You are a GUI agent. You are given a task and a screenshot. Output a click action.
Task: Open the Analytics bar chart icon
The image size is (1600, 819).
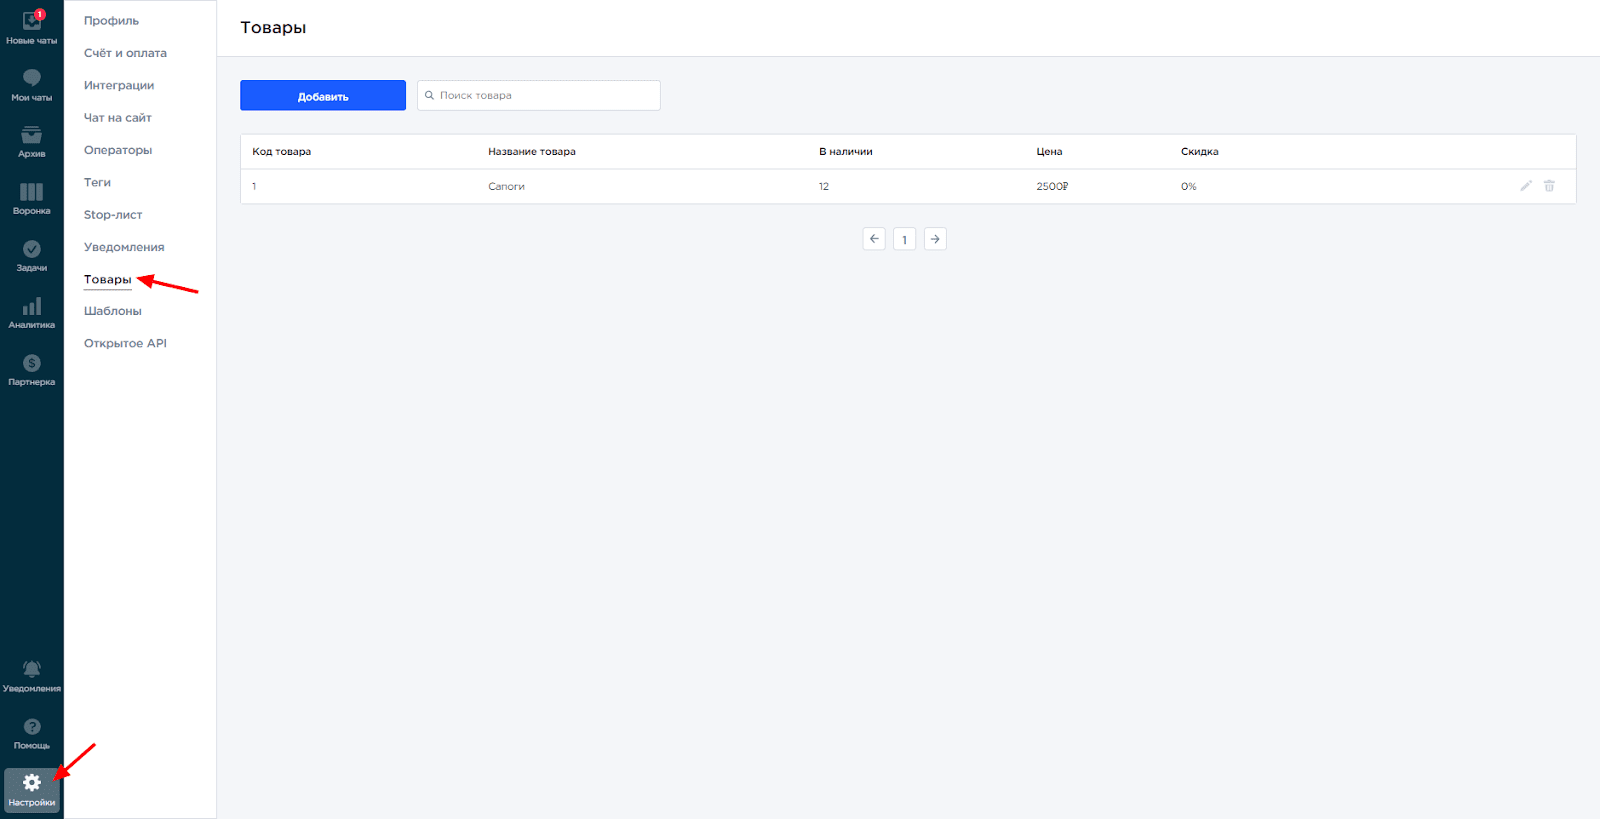[x=31, y=307]
